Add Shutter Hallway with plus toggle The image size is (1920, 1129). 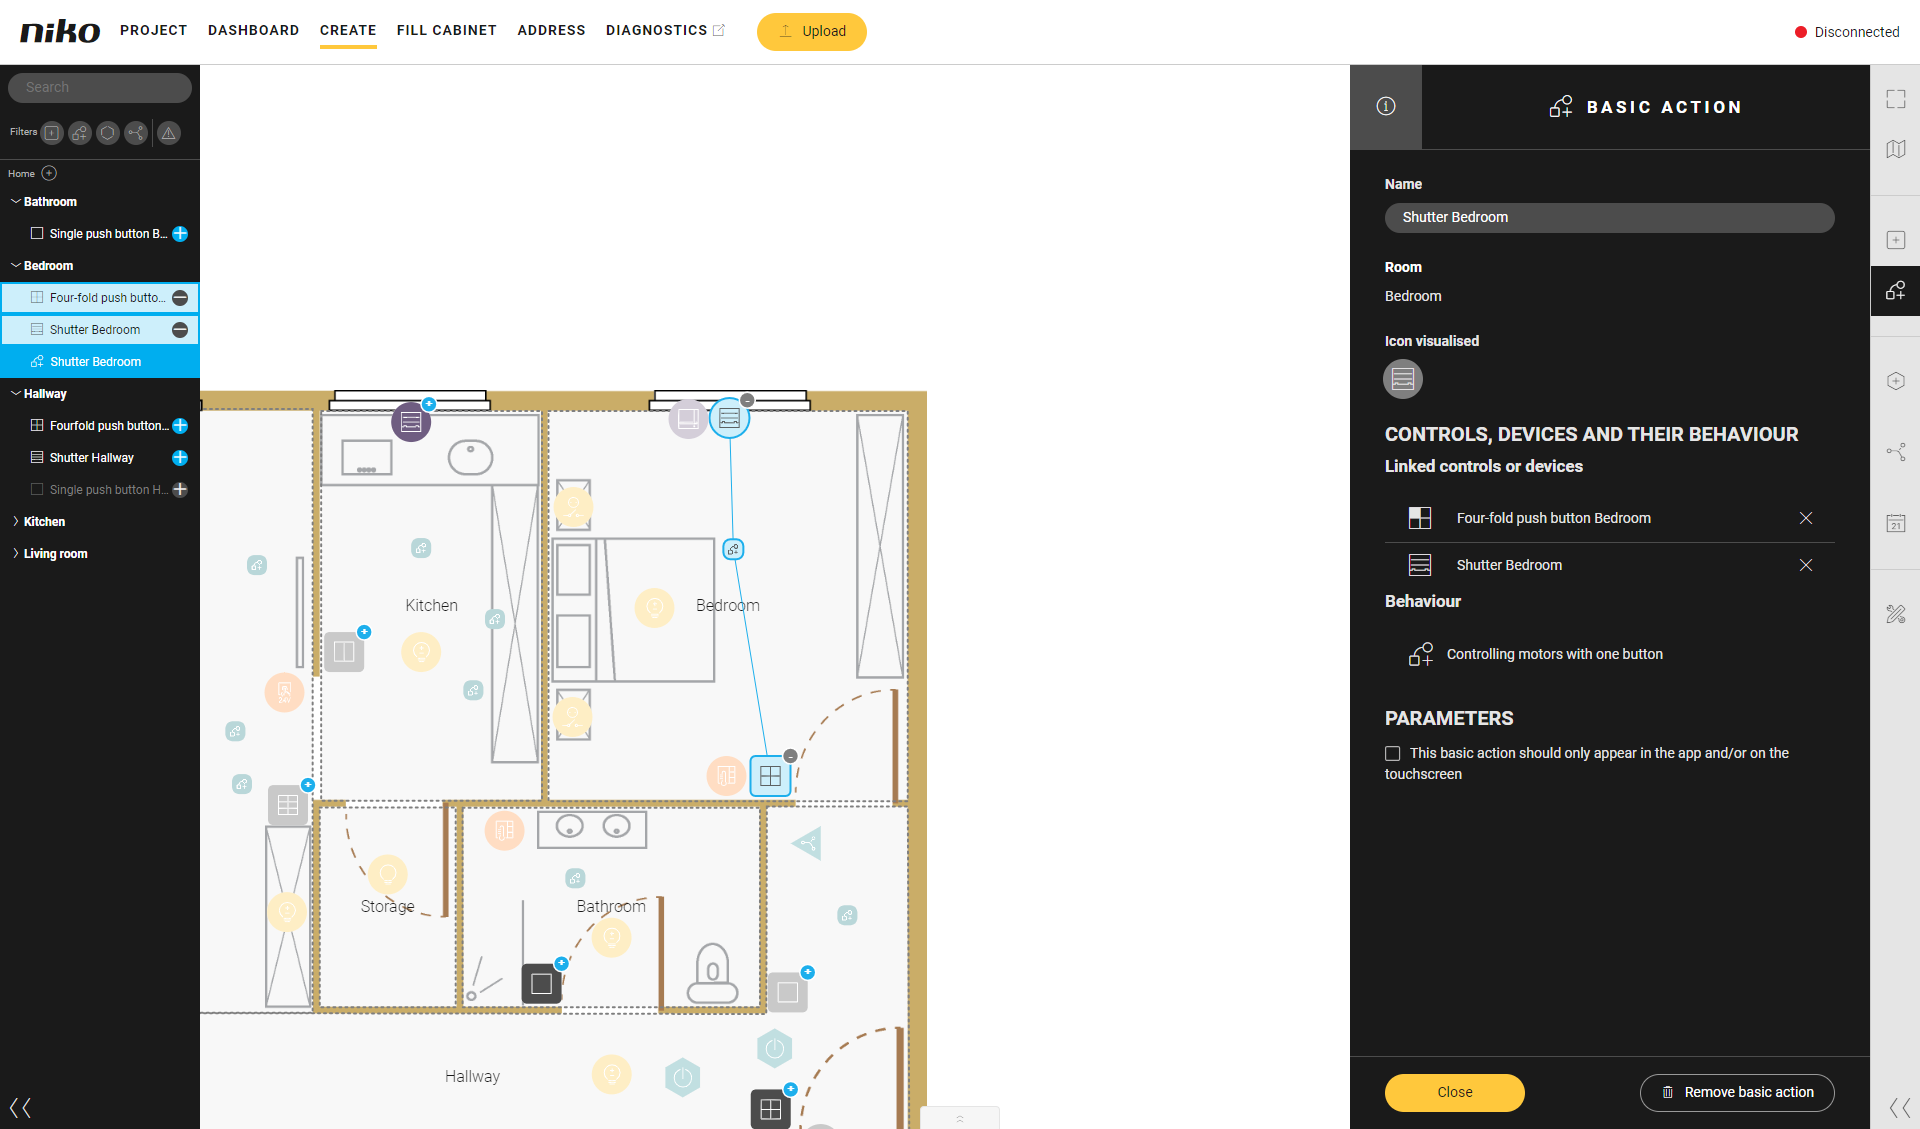[180, 458]
